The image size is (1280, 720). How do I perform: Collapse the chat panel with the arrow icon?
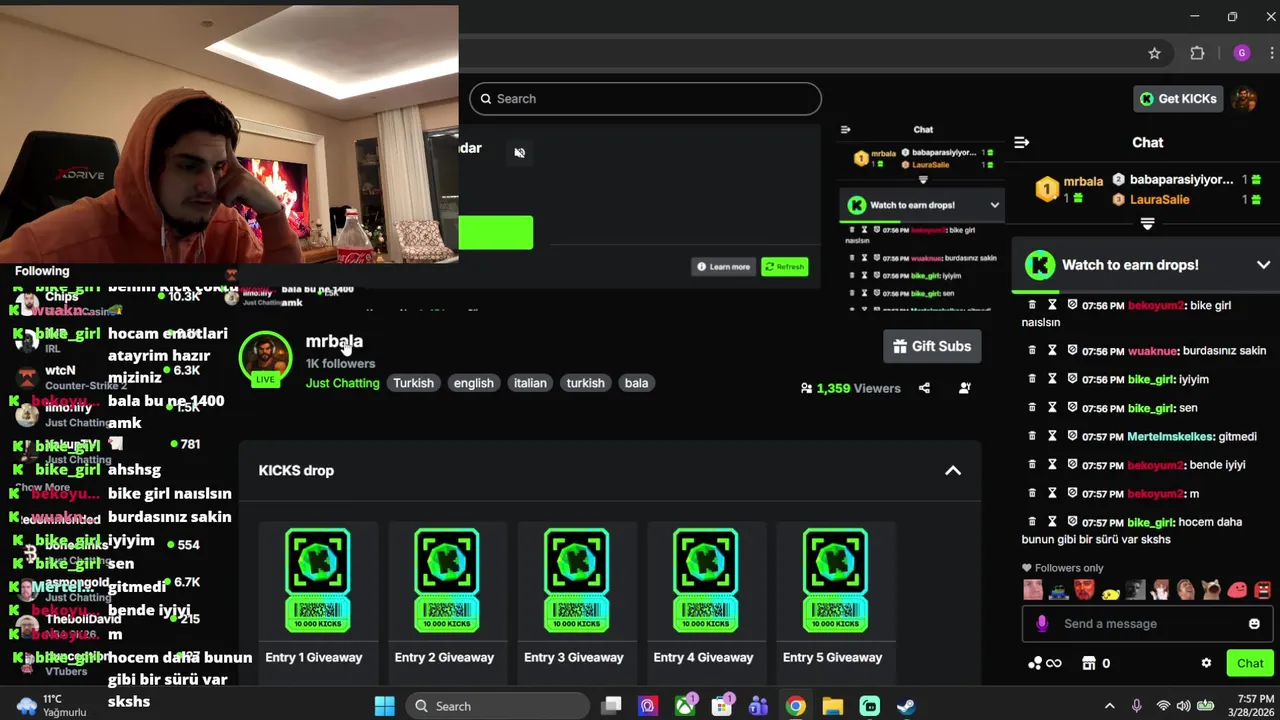pyautogui.click(x=1021, y=142)
